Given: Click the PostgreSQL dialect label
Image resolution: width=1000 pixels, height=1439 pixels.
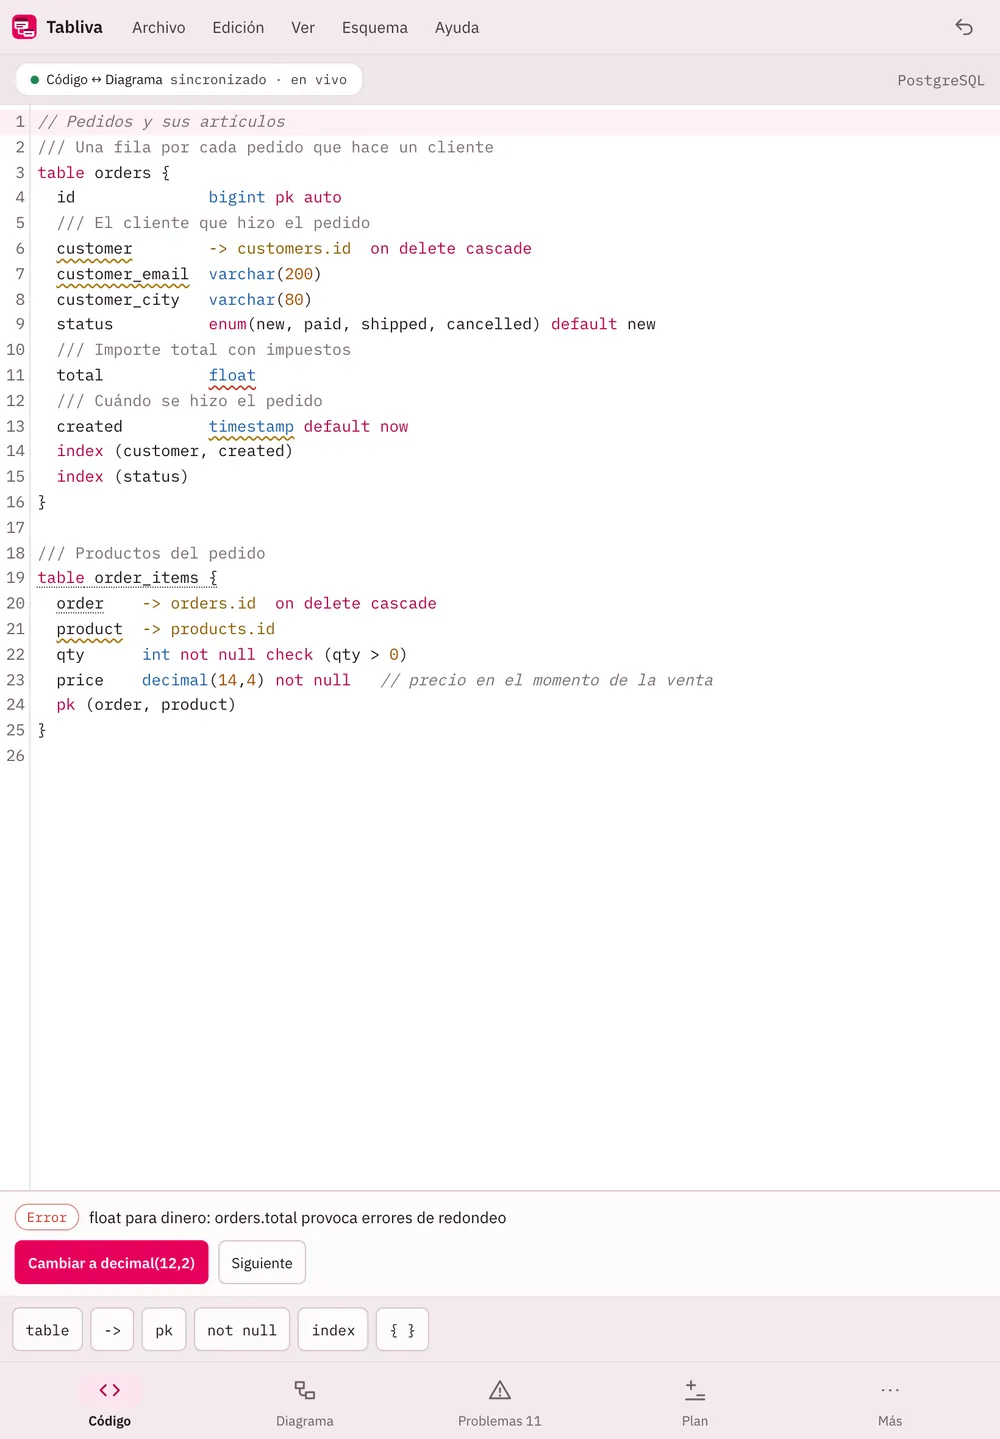Looking at the screenshot, I should click(941, 81).
